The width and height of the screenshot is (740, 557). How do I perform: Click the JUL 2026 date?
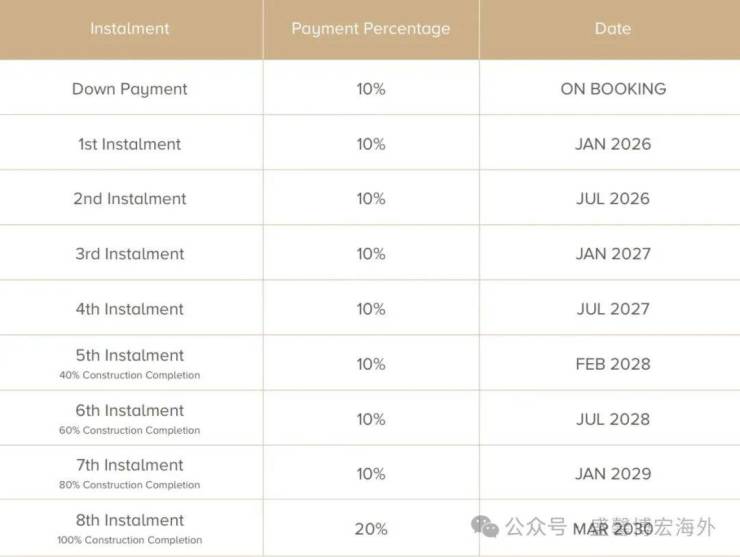pyautogui.click(x=613, y=199)
